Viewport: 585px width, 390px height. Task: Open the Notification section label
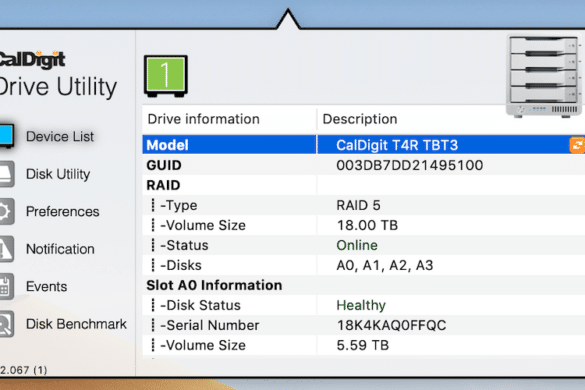coord(60,249)
